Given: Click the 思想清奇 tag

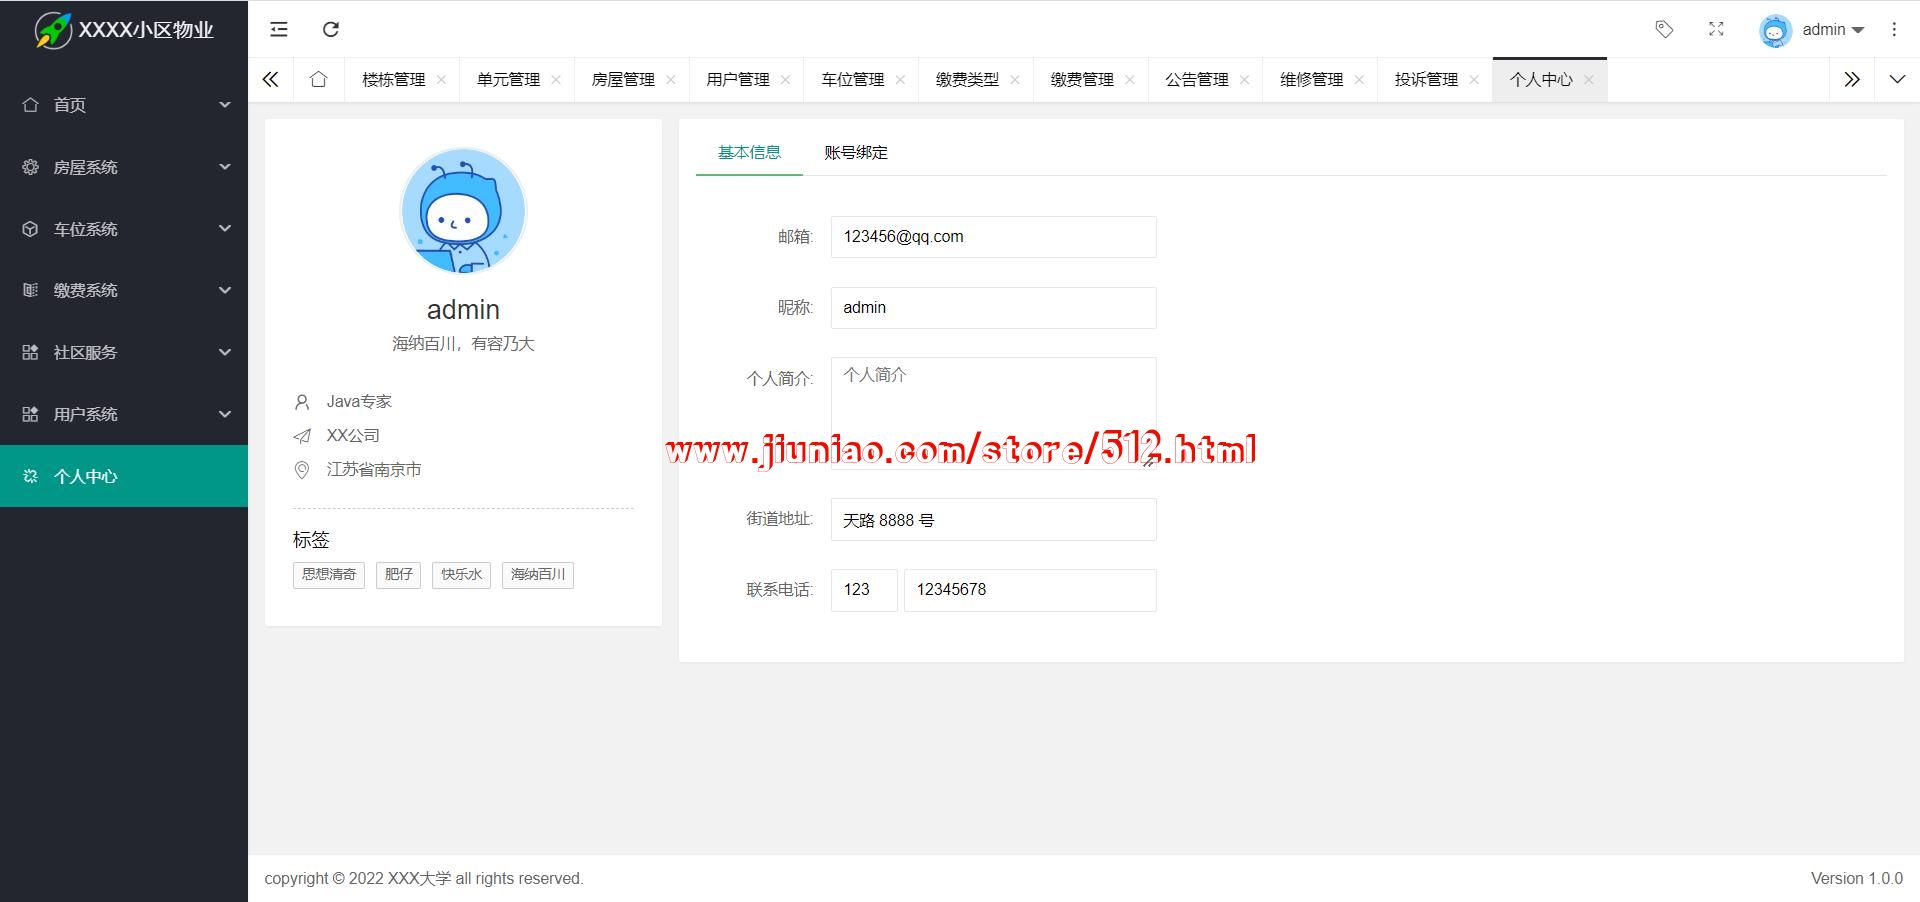Looking at the screenshot, I should coord(329,575).
